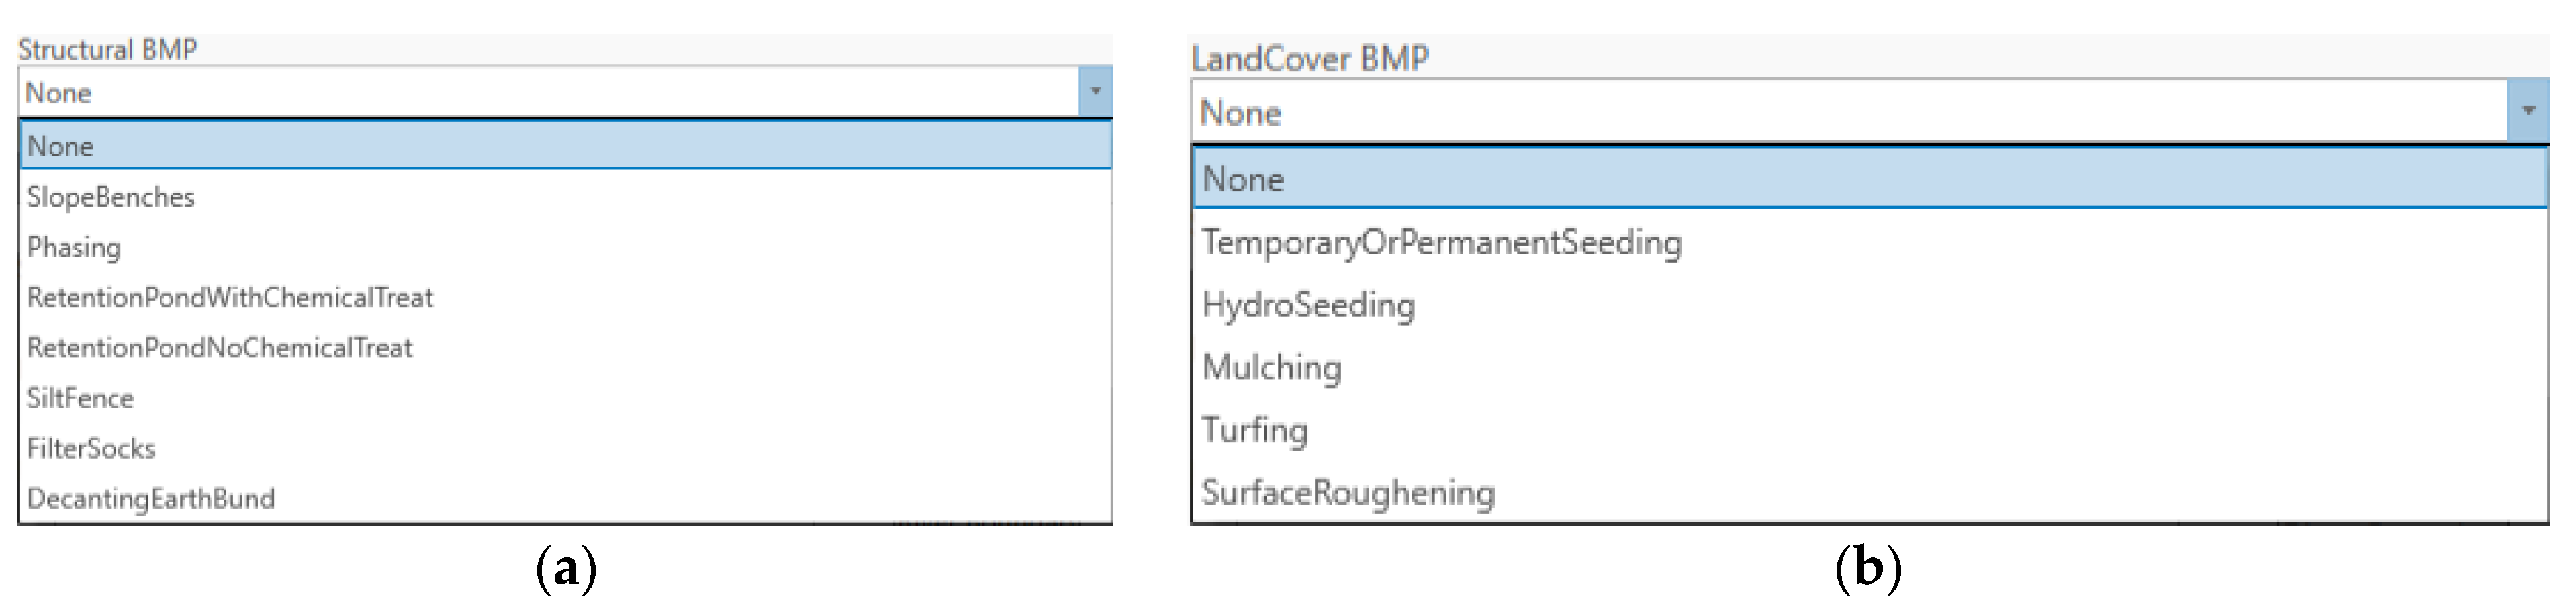
Task: Click the LandCover BMP label
Action: pos(1310,59)
